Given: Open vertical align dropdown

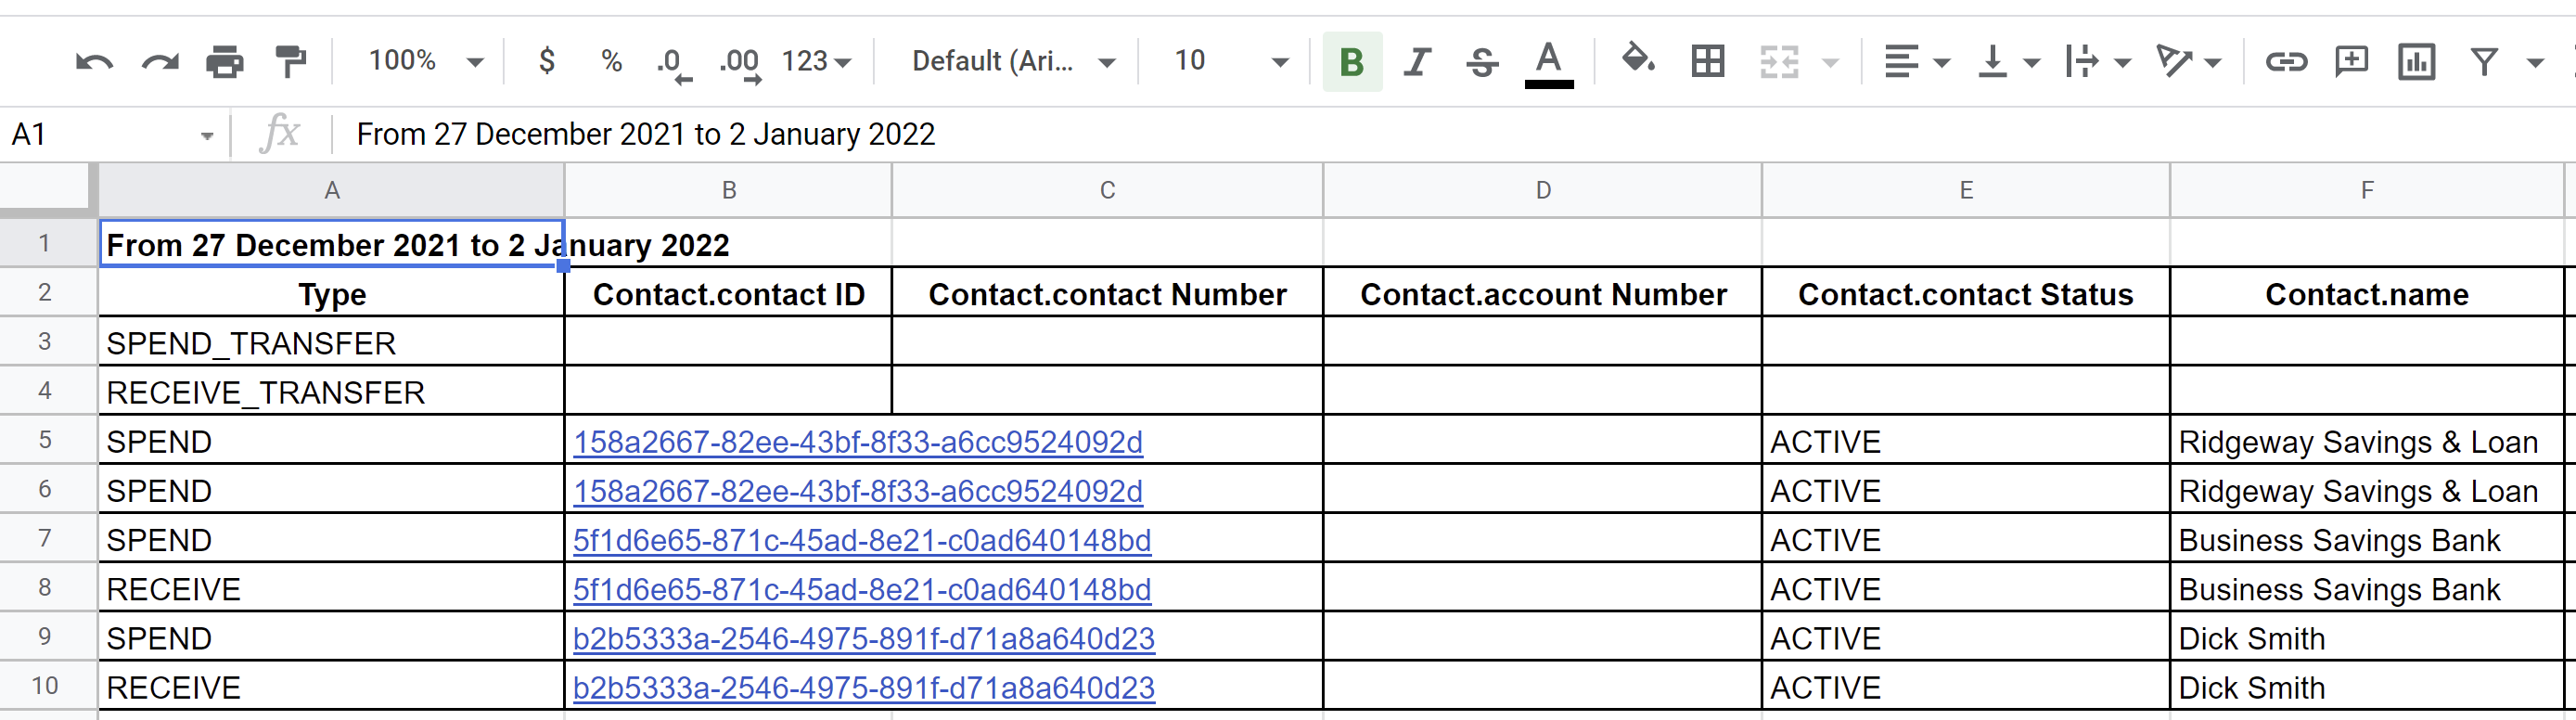Looking at the screenshot, I should point(2008,62).
